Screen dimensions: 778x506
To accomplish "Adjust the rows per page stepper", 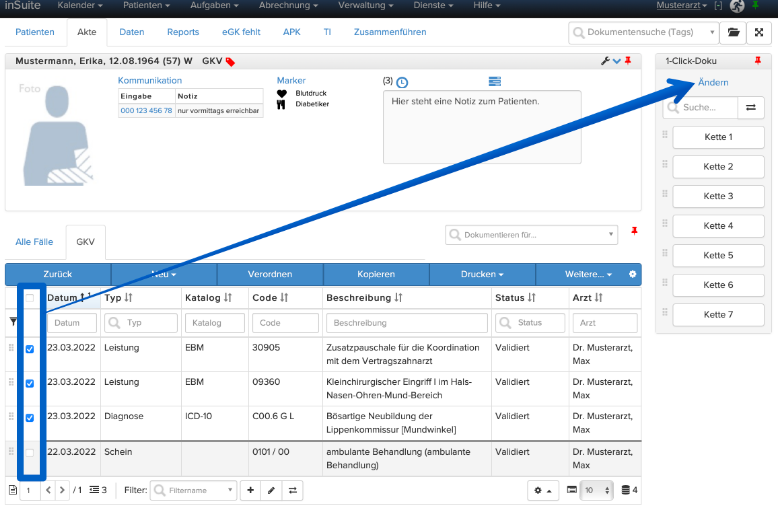I will coord(597,490).
